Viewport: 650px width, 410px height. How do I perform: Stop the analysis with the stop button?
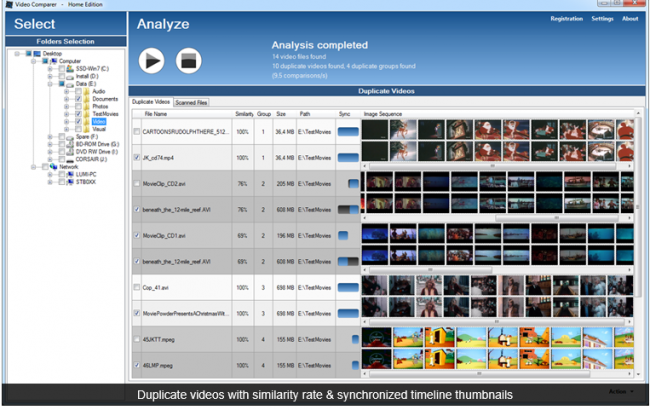pos(189,61)
